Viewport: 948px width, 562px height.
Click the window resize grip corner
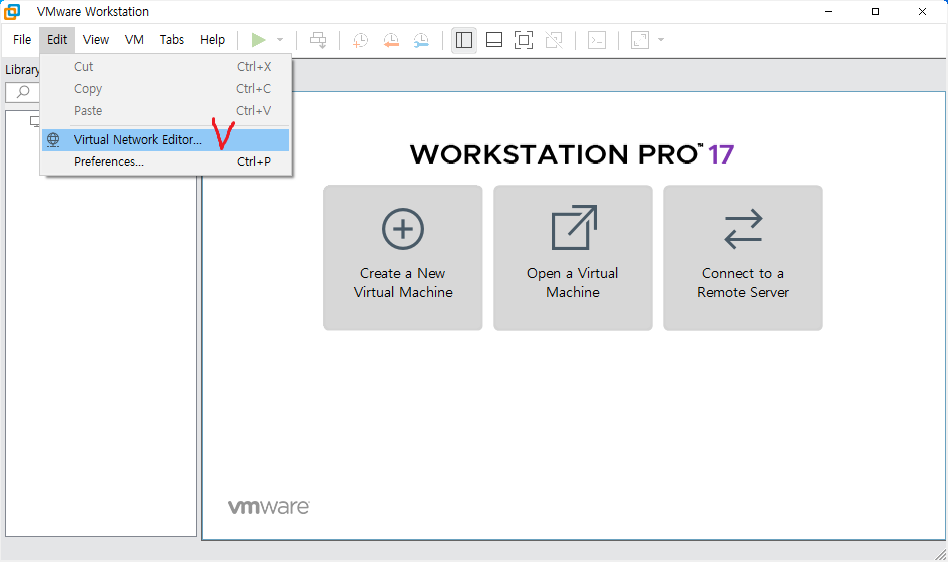940,554
